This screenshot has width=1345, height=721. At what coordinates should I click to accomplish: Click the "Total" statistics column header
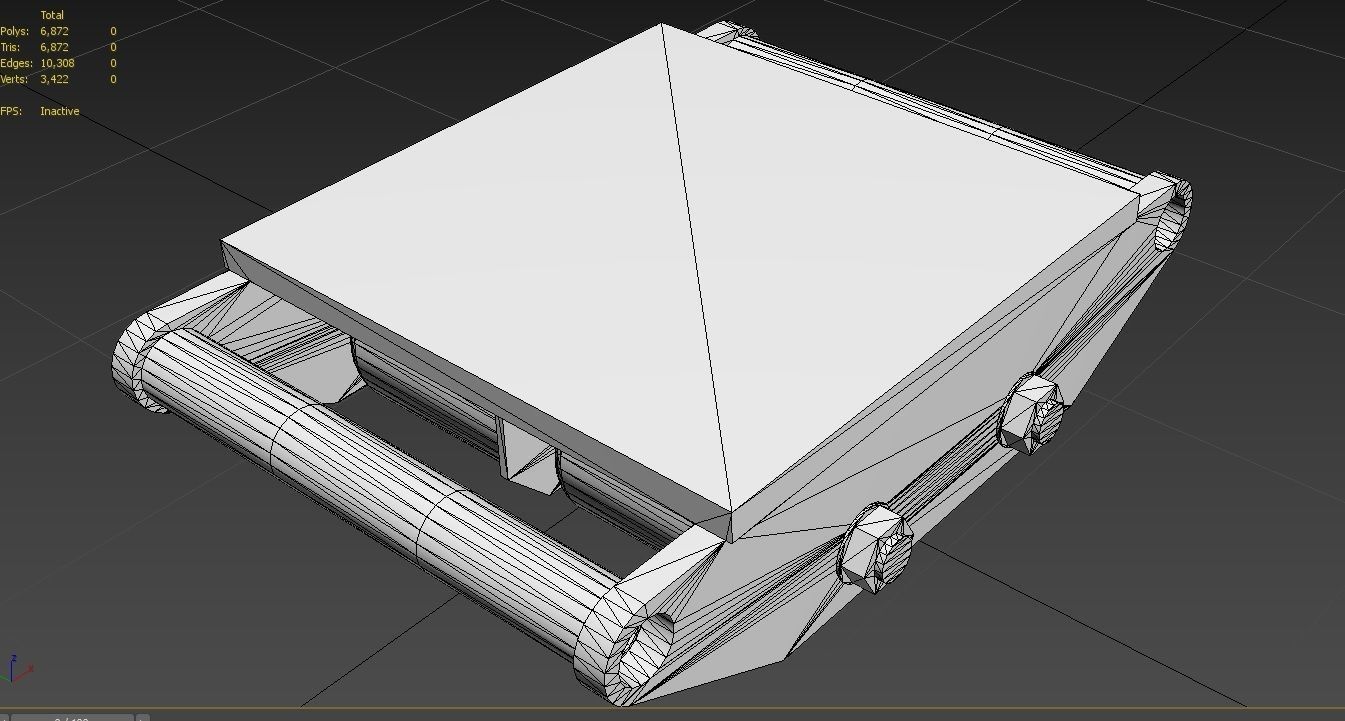point(52,15)
